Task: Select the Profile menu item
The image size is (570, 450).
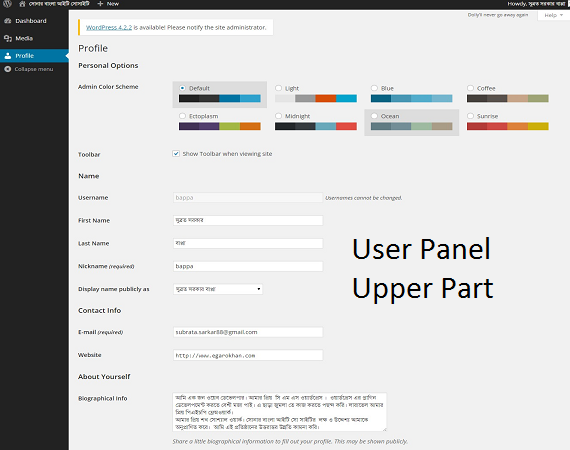Action: tap(34, 56)
